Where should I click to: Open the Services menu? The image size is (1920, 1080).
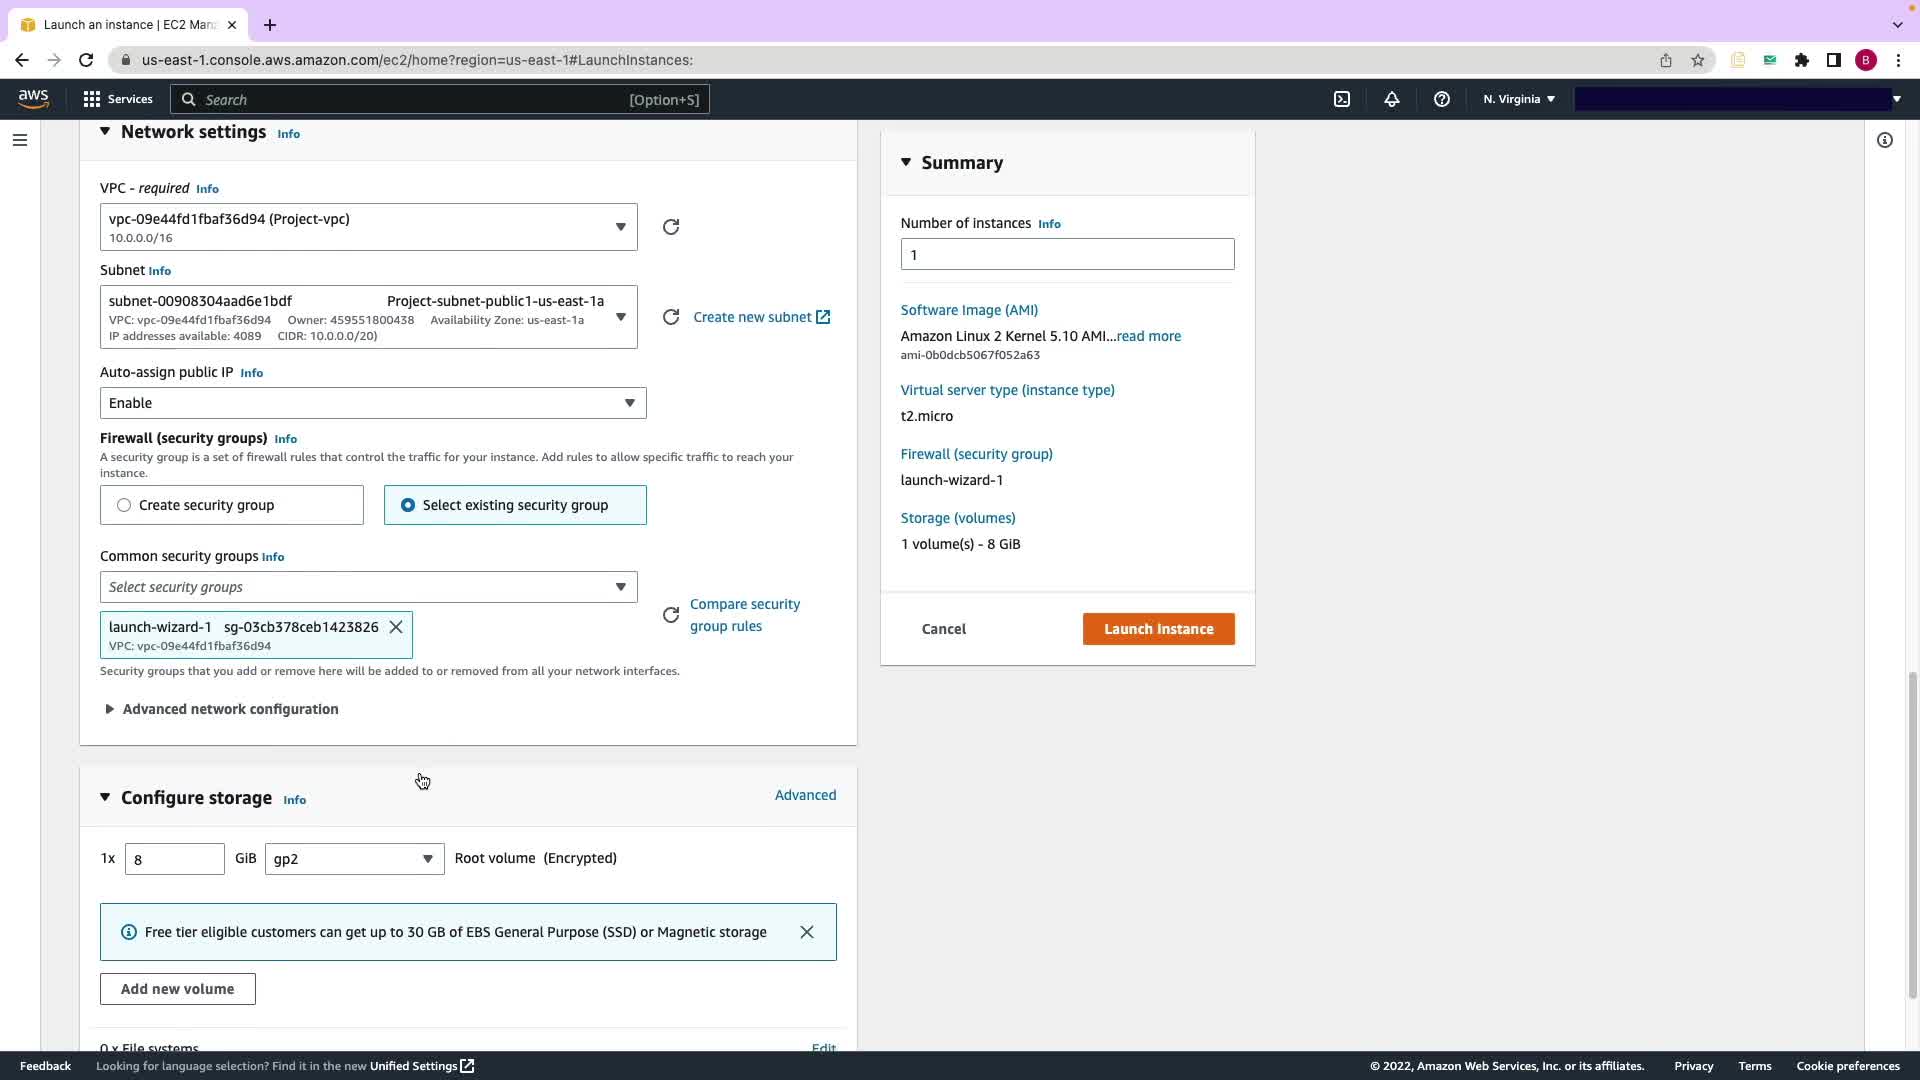click(x=118, y=99)
